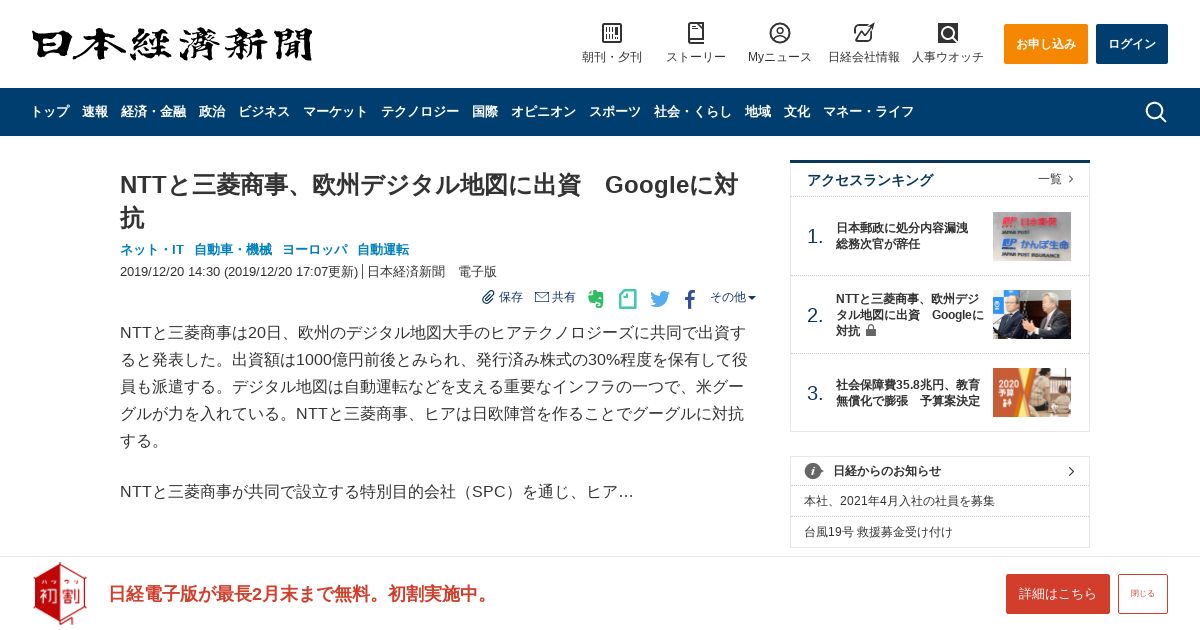This screenshot has width=1200, height=630.
Task: Open ranking article 日本郵政に処分内容漏洩
Action: (902, 236)
